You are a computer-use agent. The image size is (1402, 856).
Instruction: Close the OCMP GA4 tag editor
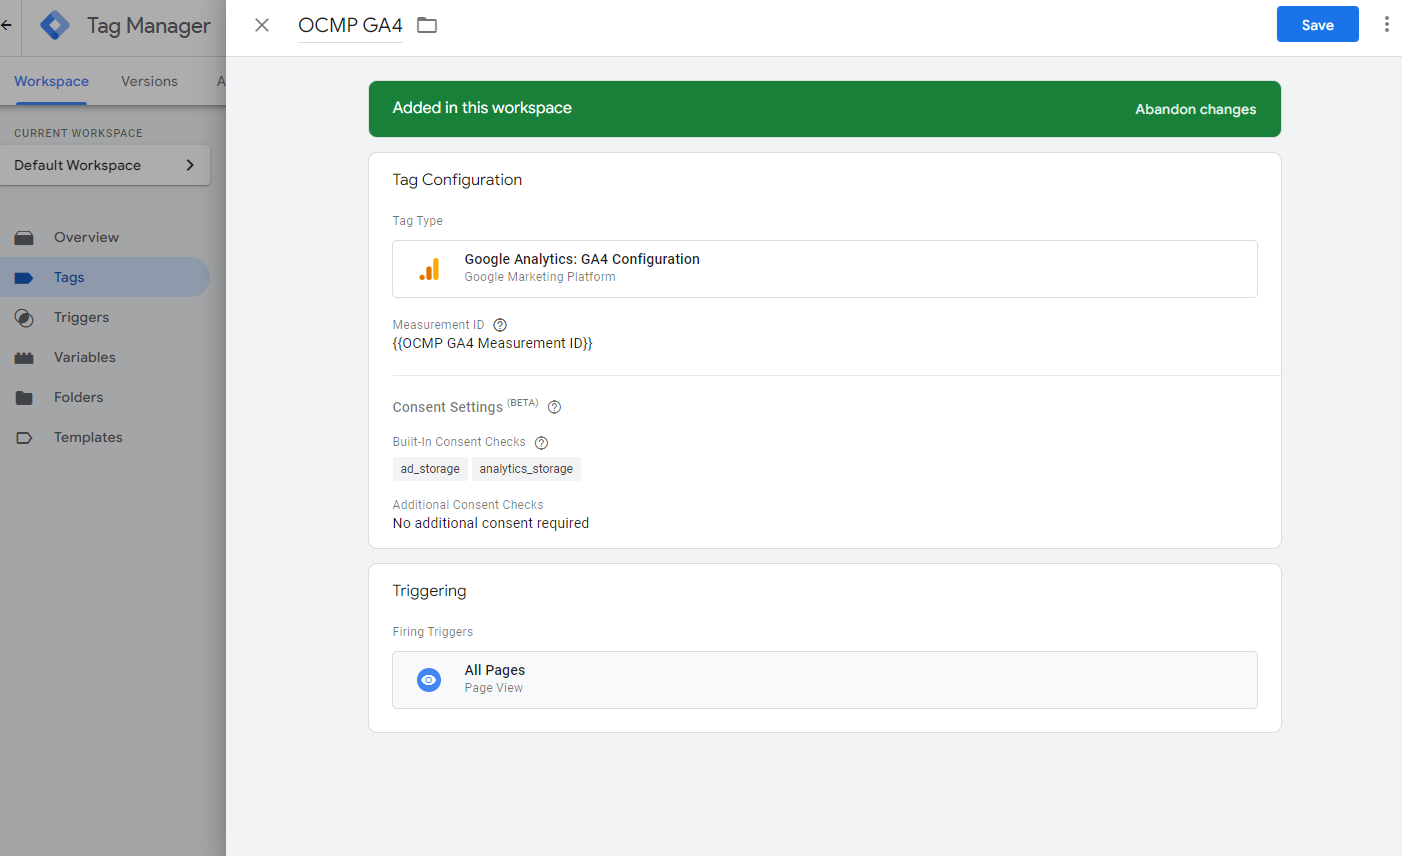(x=262, y=25)
